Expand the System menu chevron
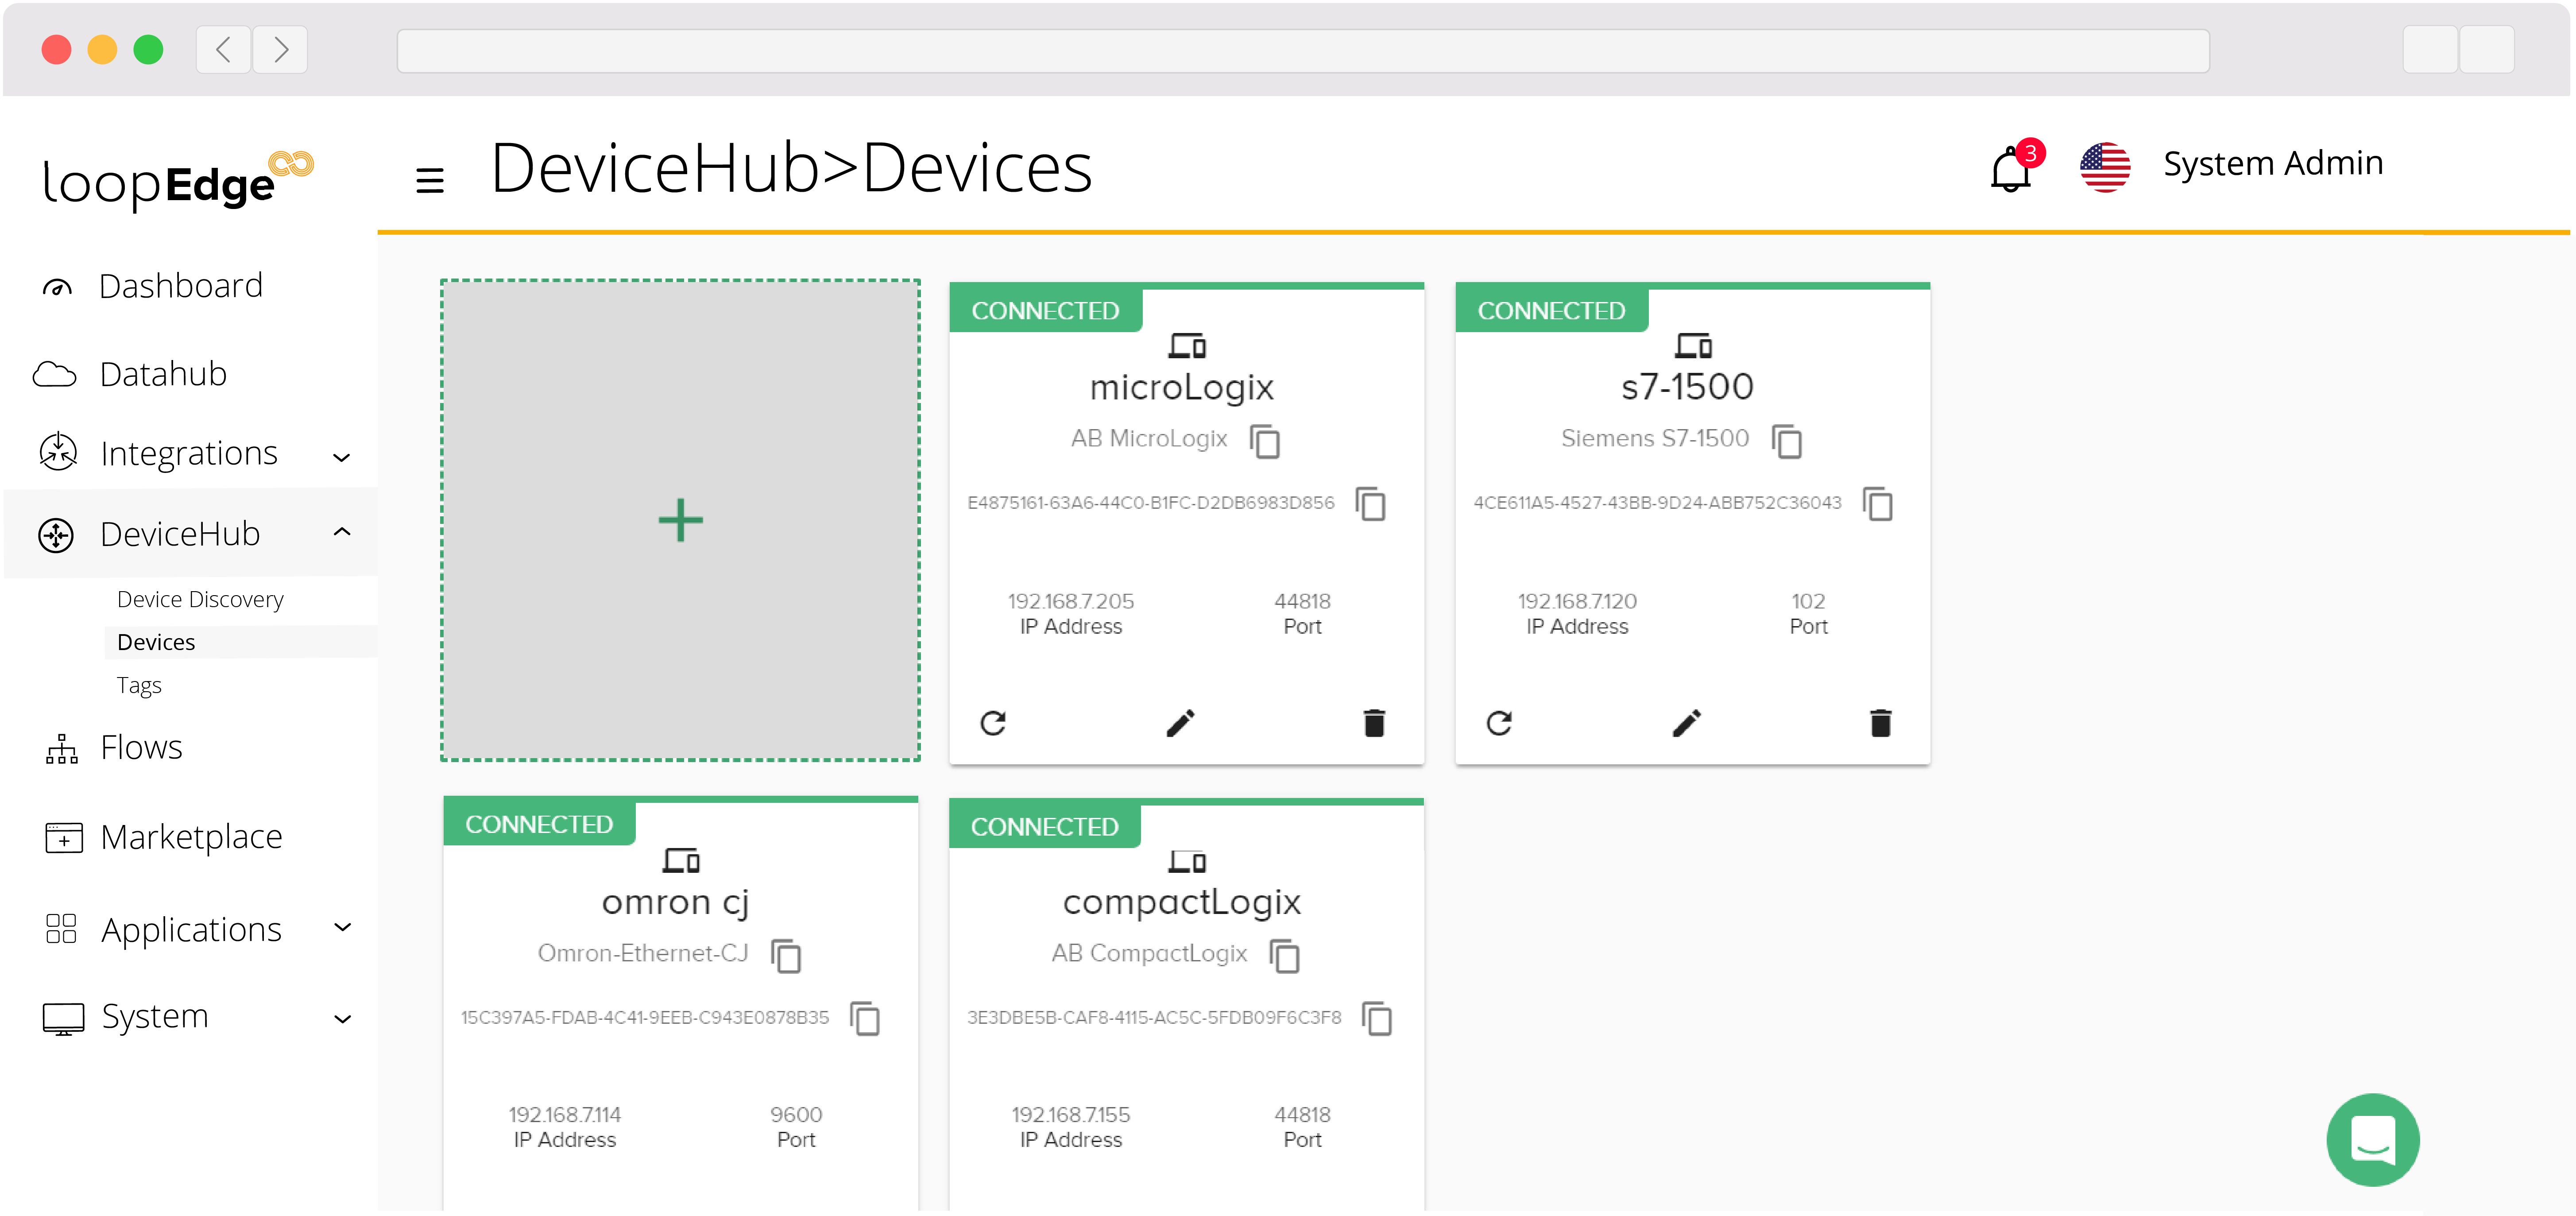This screenshot has height=1216, width=2576. (x=342, y=1019)
